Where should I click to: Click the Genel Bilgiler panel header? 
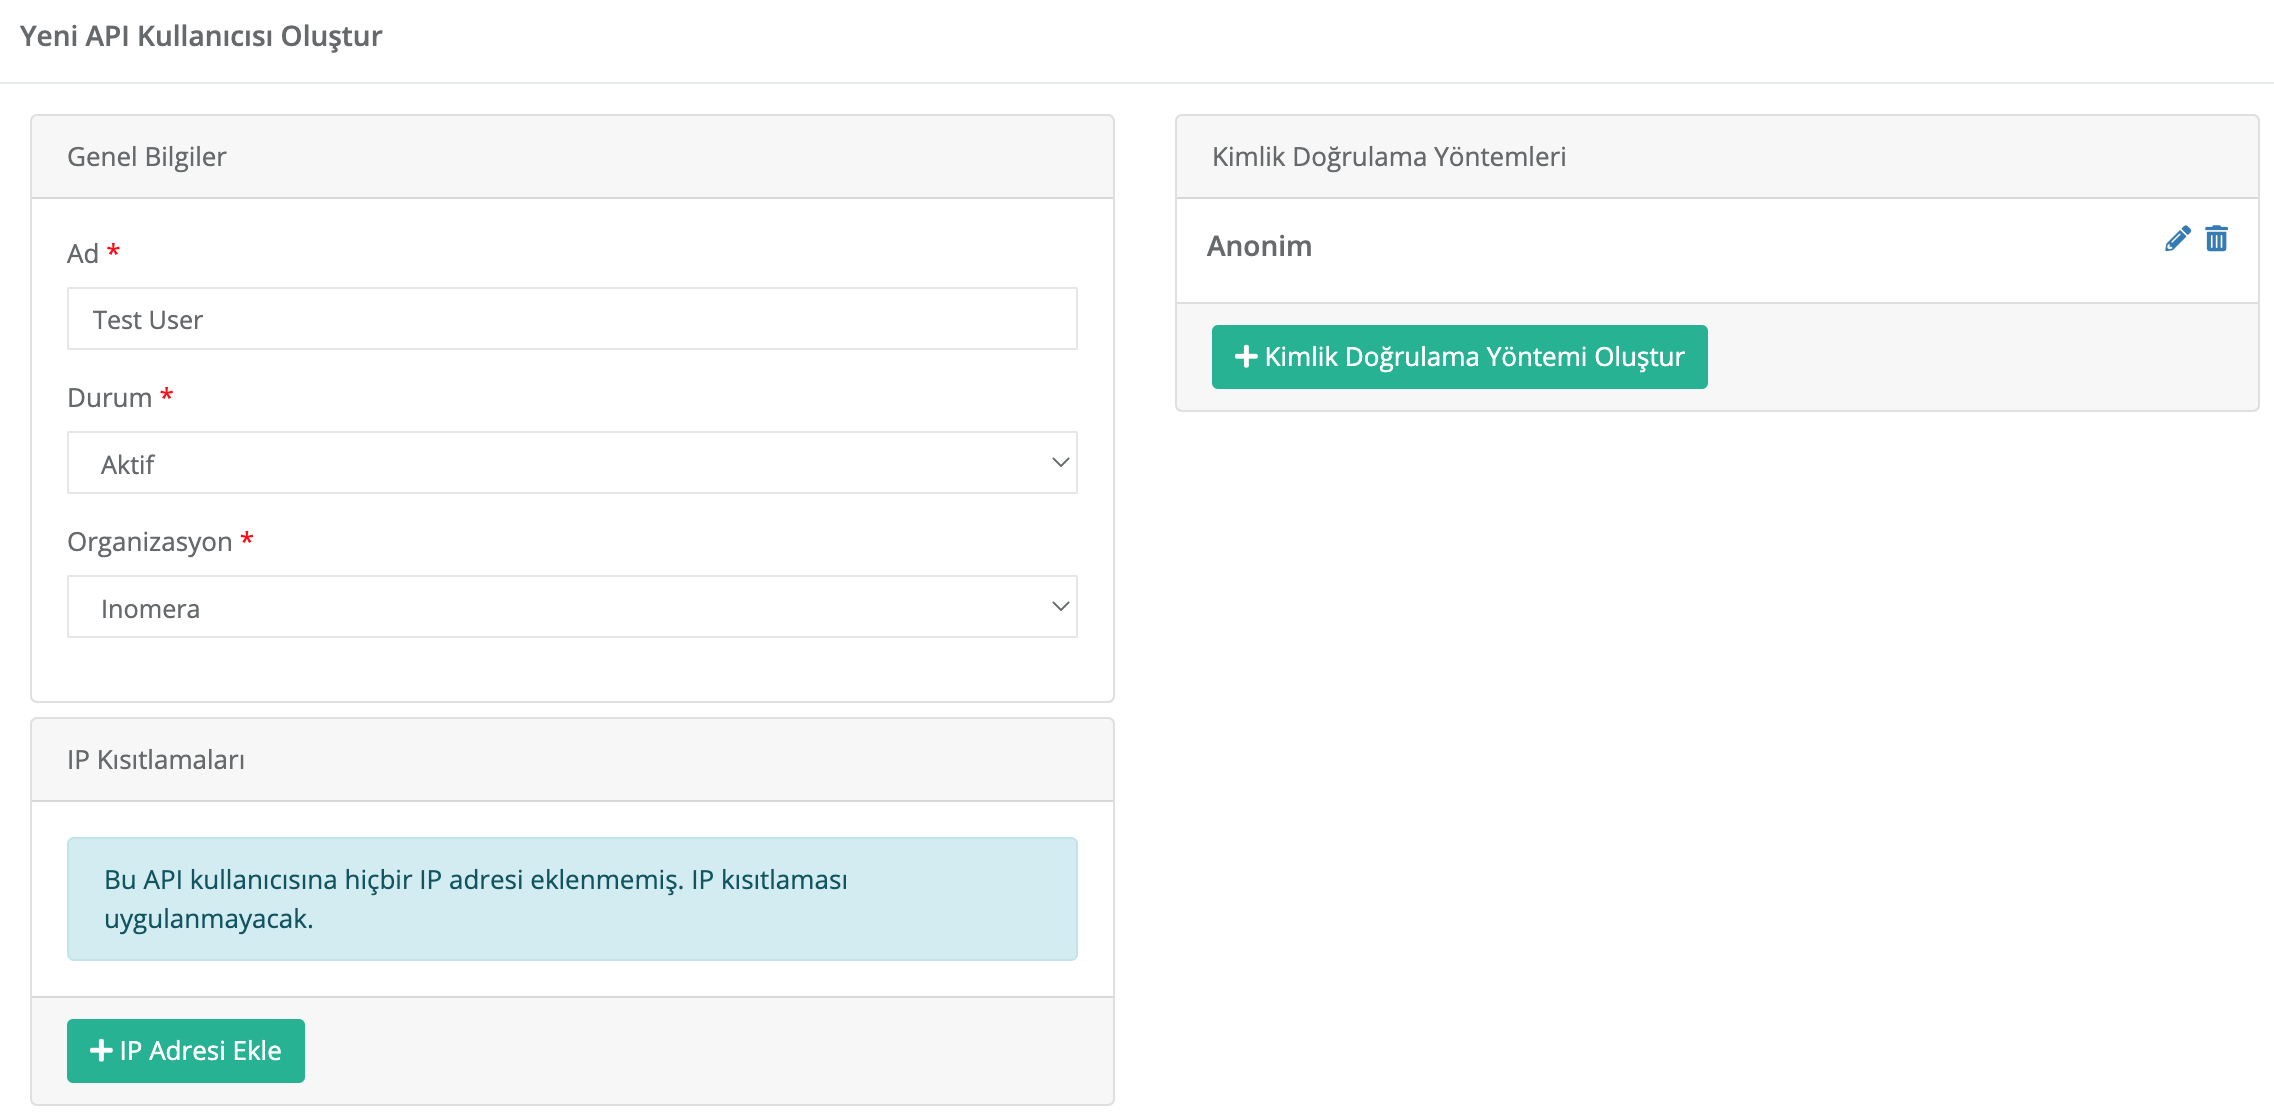click(x=572, y=157)
